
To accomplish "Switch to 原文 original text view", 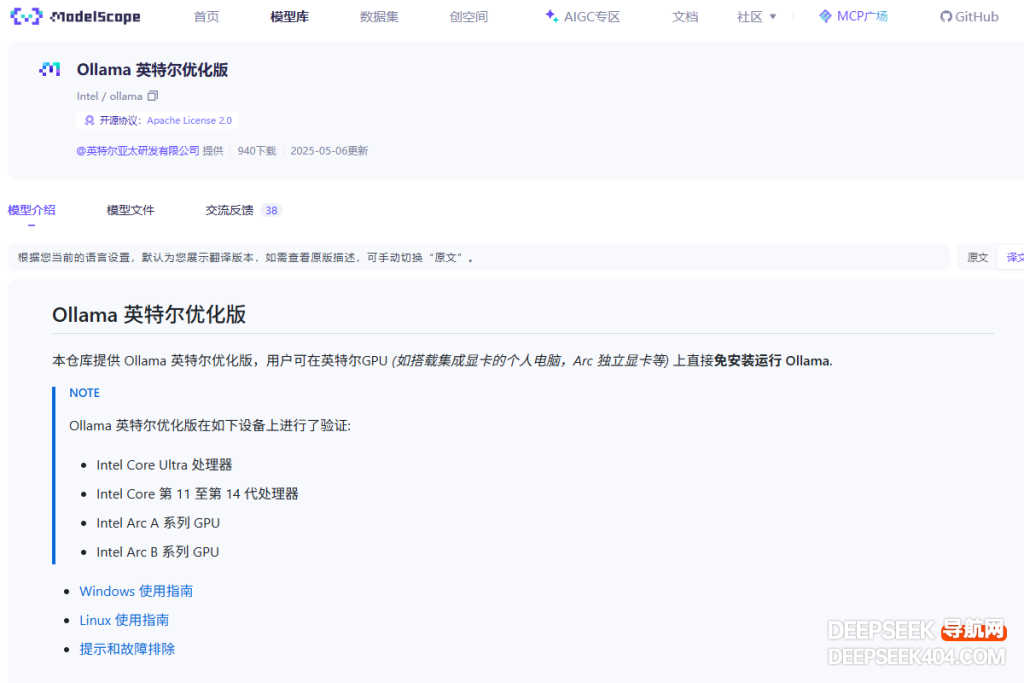I will pyautogui.click(x=976, y=257).
